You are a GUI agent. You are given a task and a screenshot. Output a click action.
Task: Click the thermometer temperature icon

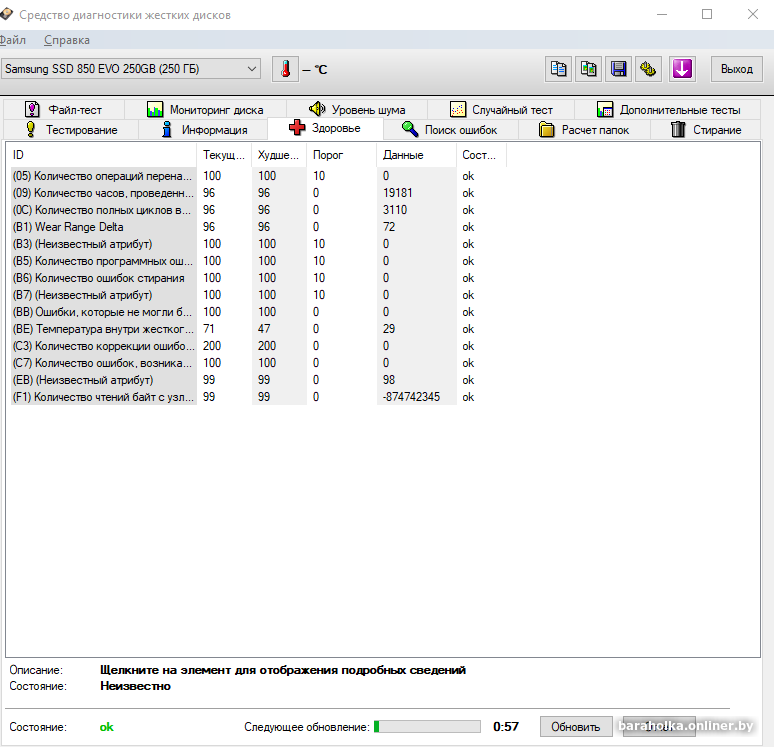click(x=285, y=69)
